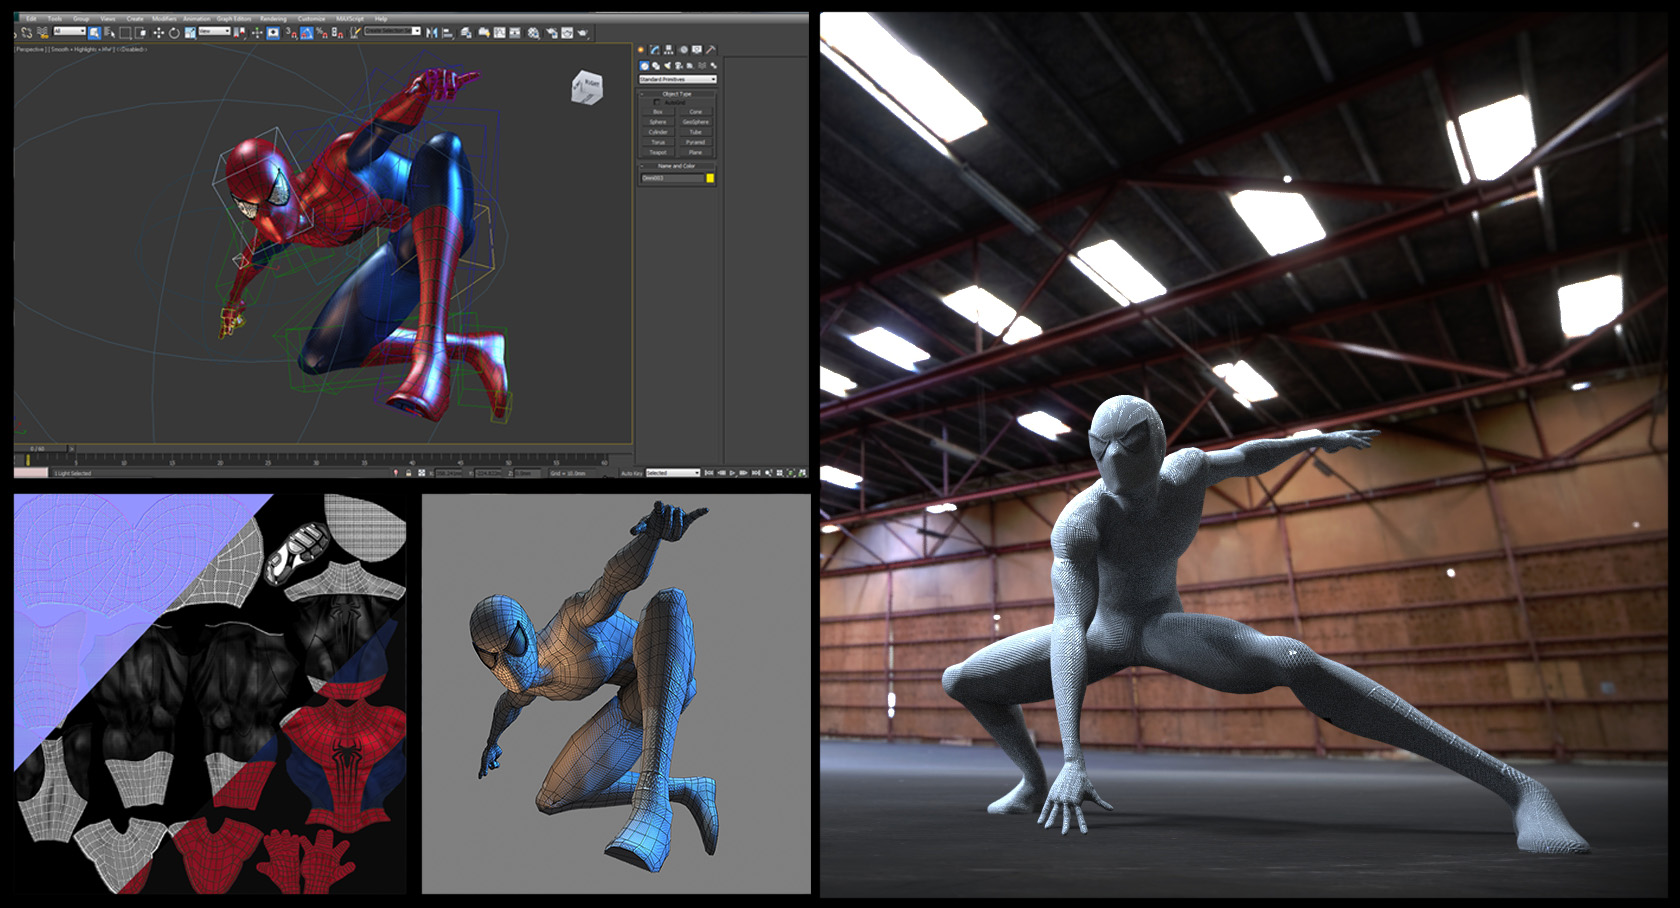The width and height of the screenshot is (1680, 908).
Task: Click the ViewCube in the viewport
Action: [x=588, y=88]
